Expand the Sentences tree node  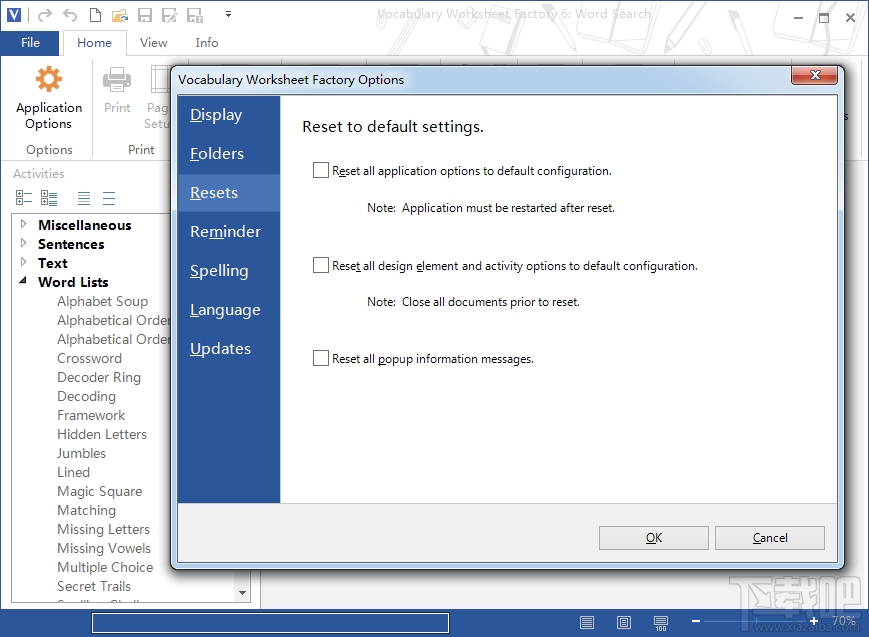tap(23, 243)
